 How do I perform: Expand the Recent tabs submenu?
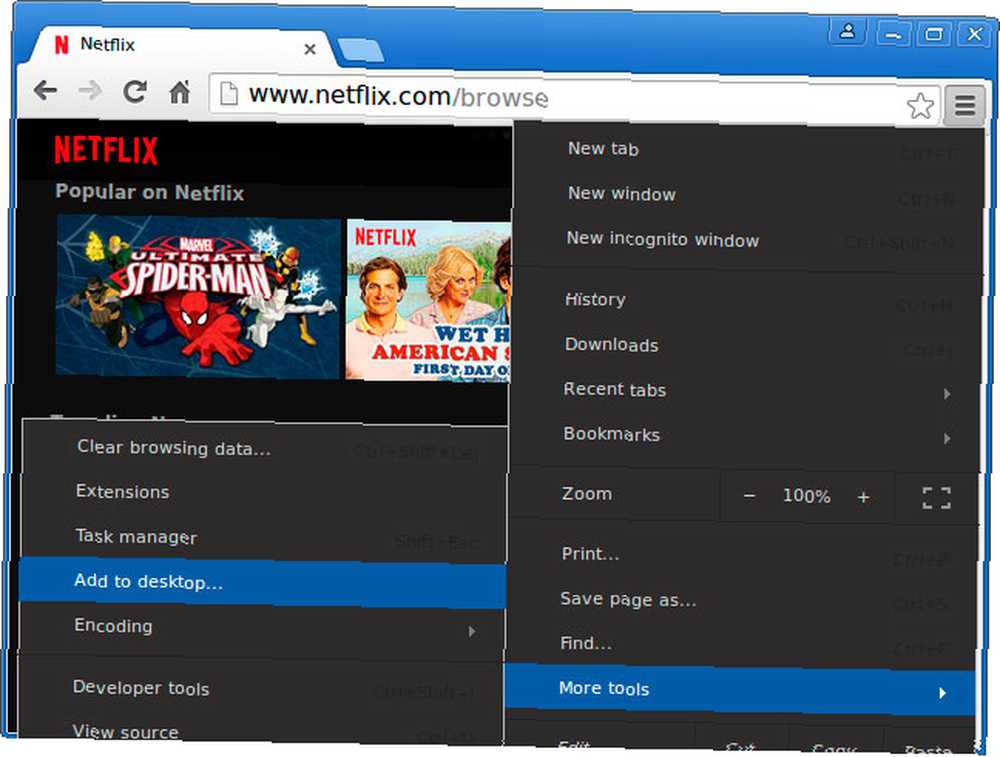746,390
